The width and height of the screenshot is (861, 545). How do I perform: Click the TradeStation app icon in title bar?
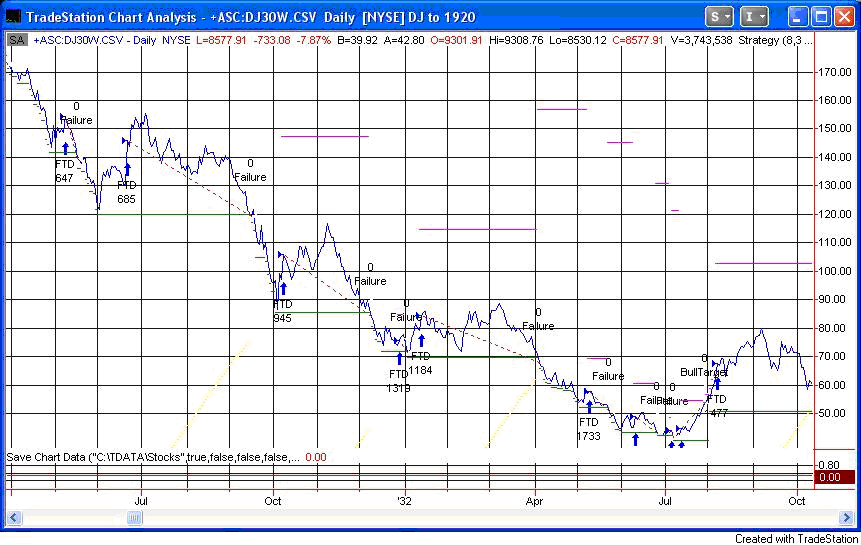coord(12,17)
